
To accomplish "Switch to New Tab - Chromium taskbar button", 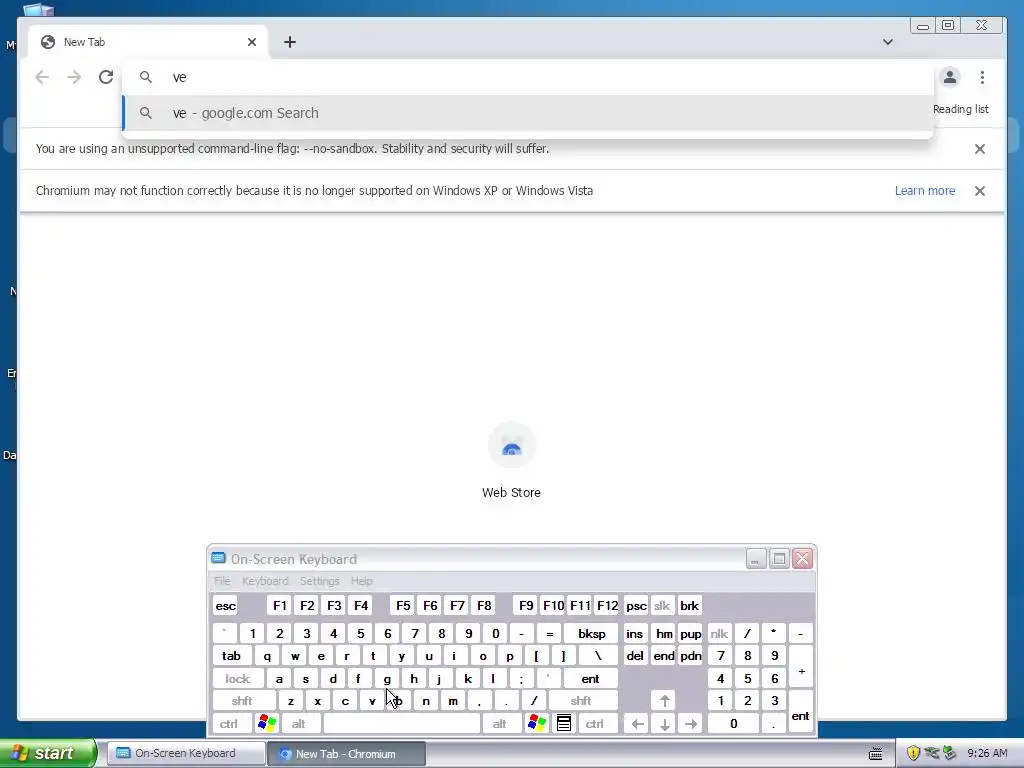I will (346, 754).
